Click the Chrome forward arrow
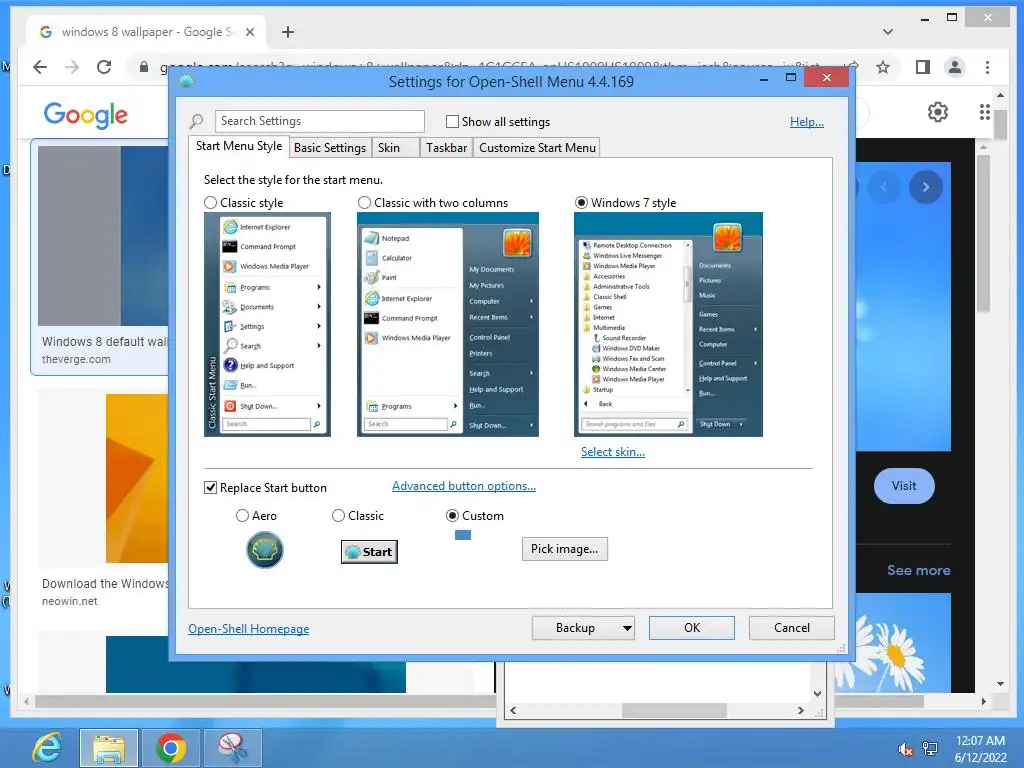The image size is (1024, 768). tap(72, 67)
